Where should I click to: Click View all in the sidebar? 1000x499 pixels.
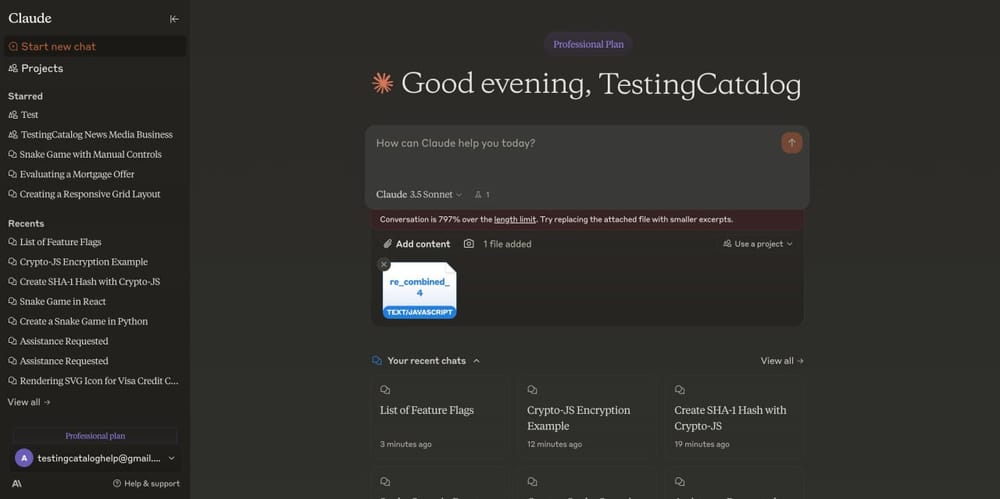pos(29,402)
